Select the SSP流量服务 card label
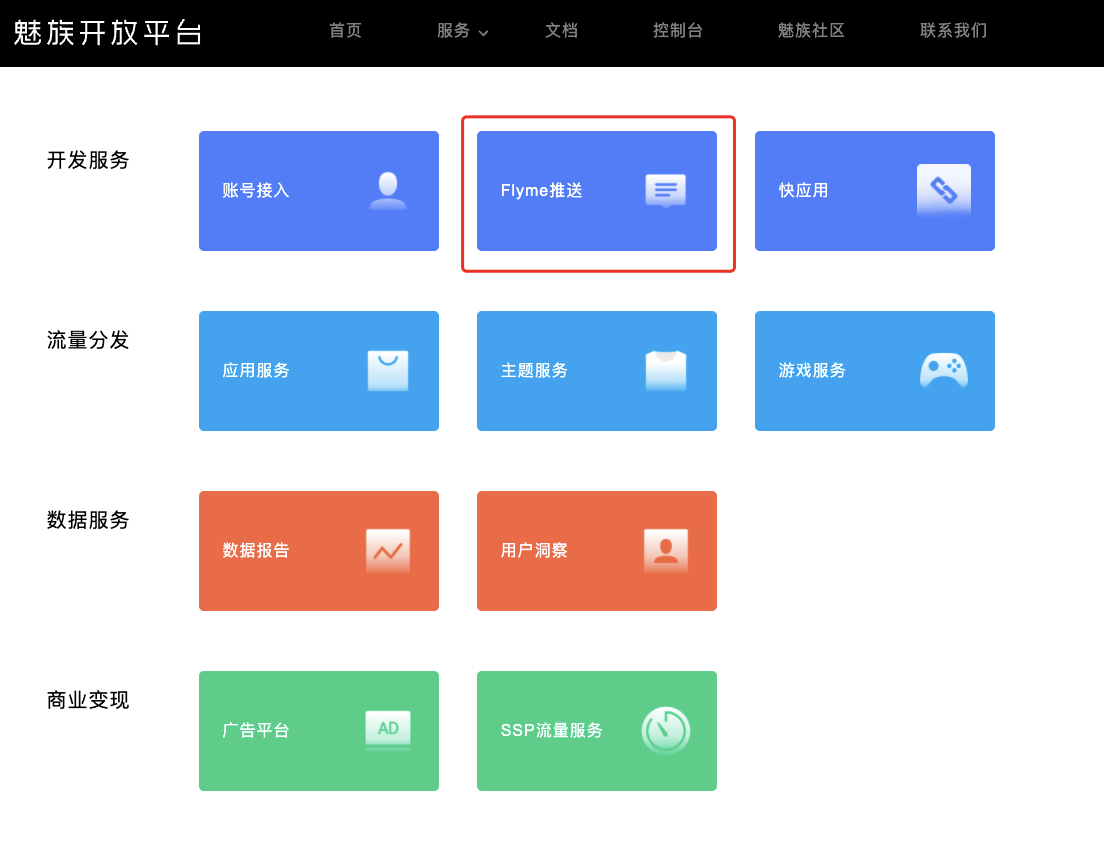Image resolution: width=1104 pixels, height=866 pixels. point(551,730)
